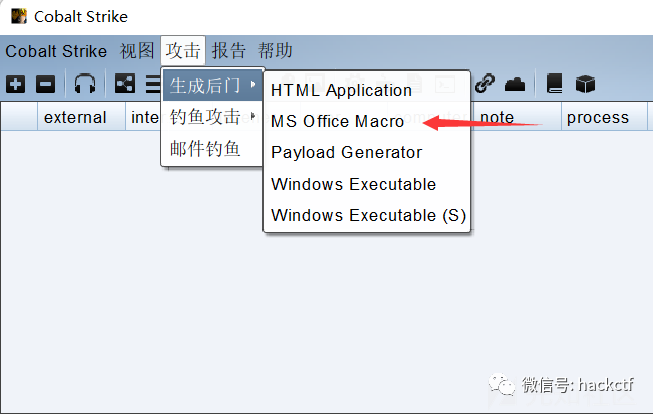The image size is (653, 414).
Task: Click the Disconnect minus icon
Action: (x=45, y=85)
